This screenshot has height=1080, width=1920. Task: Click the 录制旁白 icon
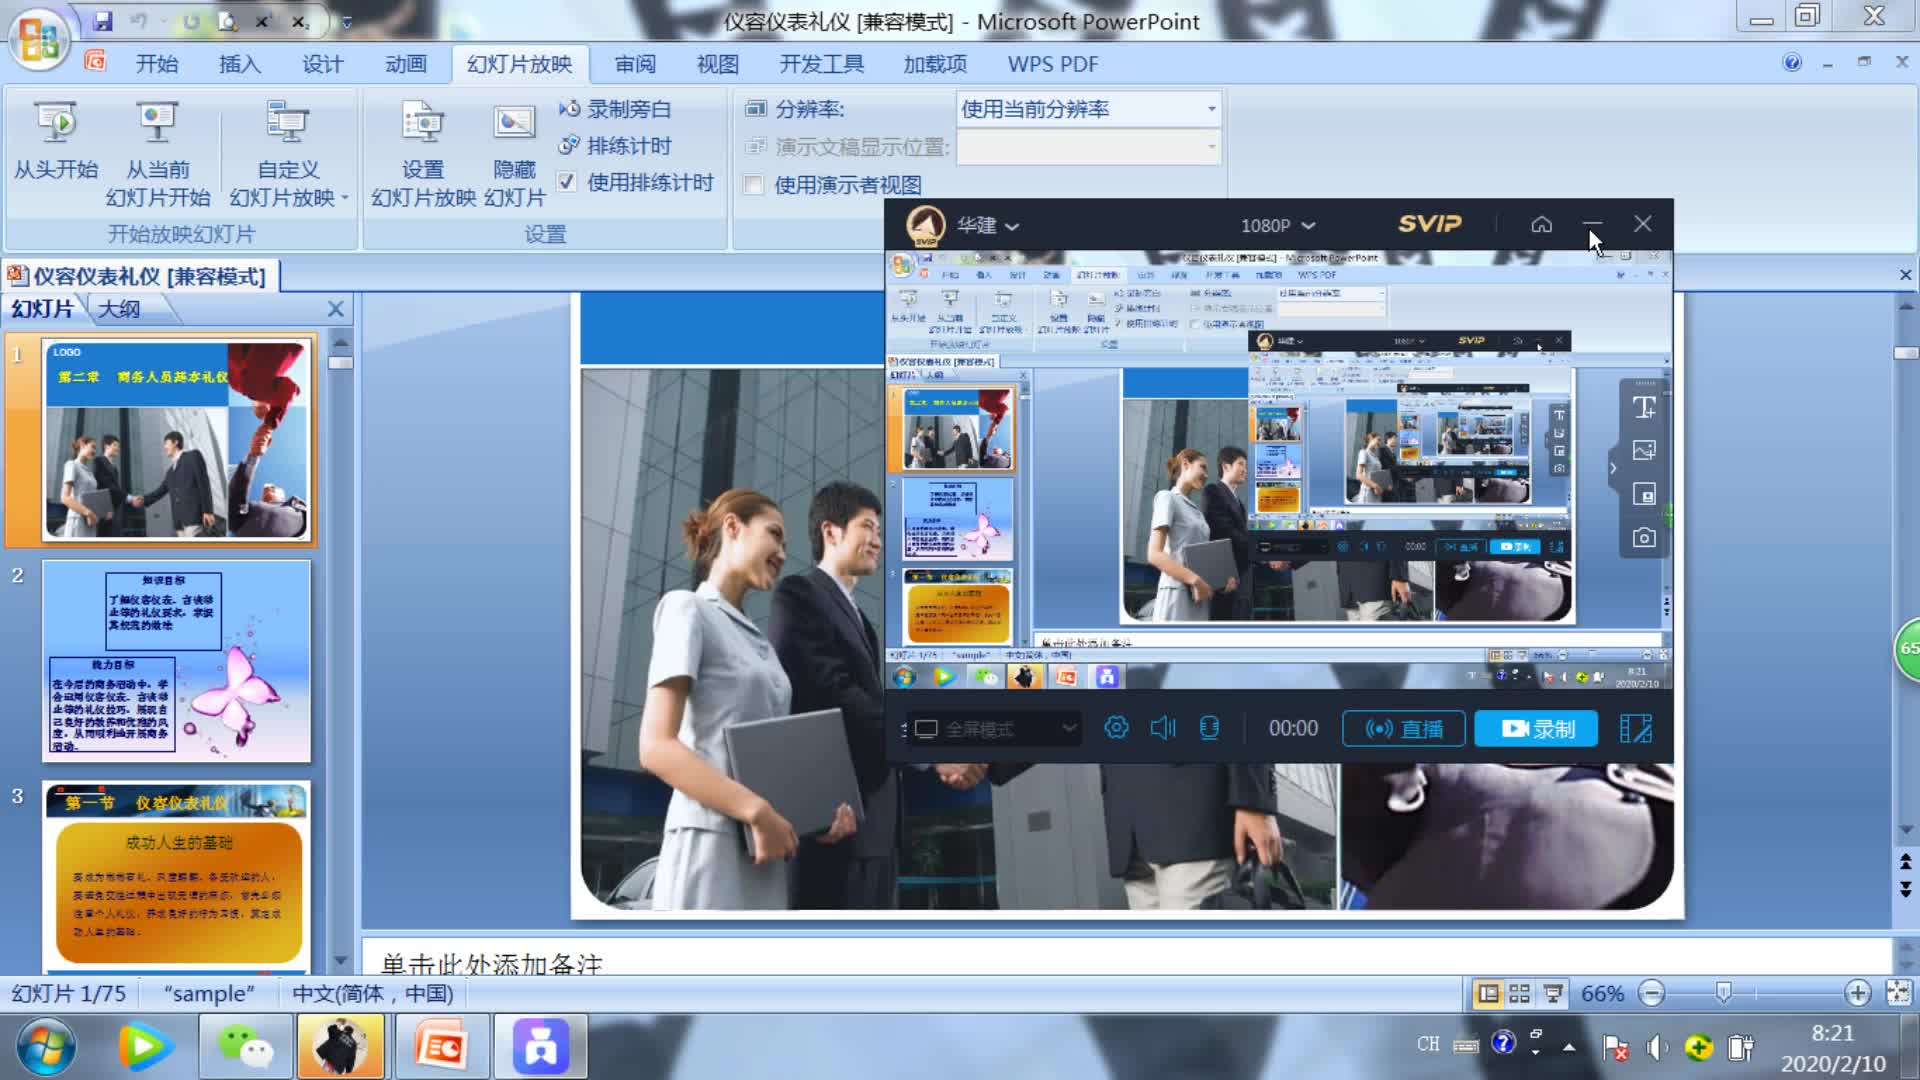pos(570,108)
